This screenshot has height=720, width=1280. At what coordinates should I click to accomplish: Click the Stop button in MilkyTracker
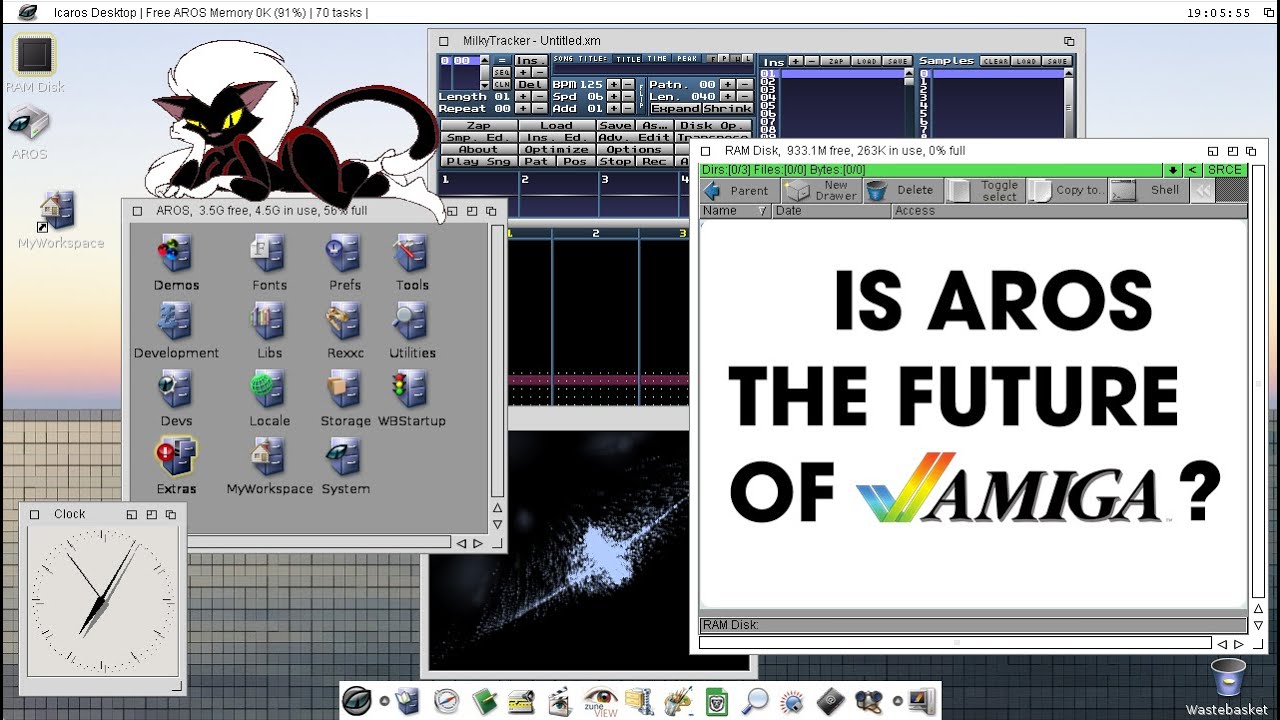point(615,161)
